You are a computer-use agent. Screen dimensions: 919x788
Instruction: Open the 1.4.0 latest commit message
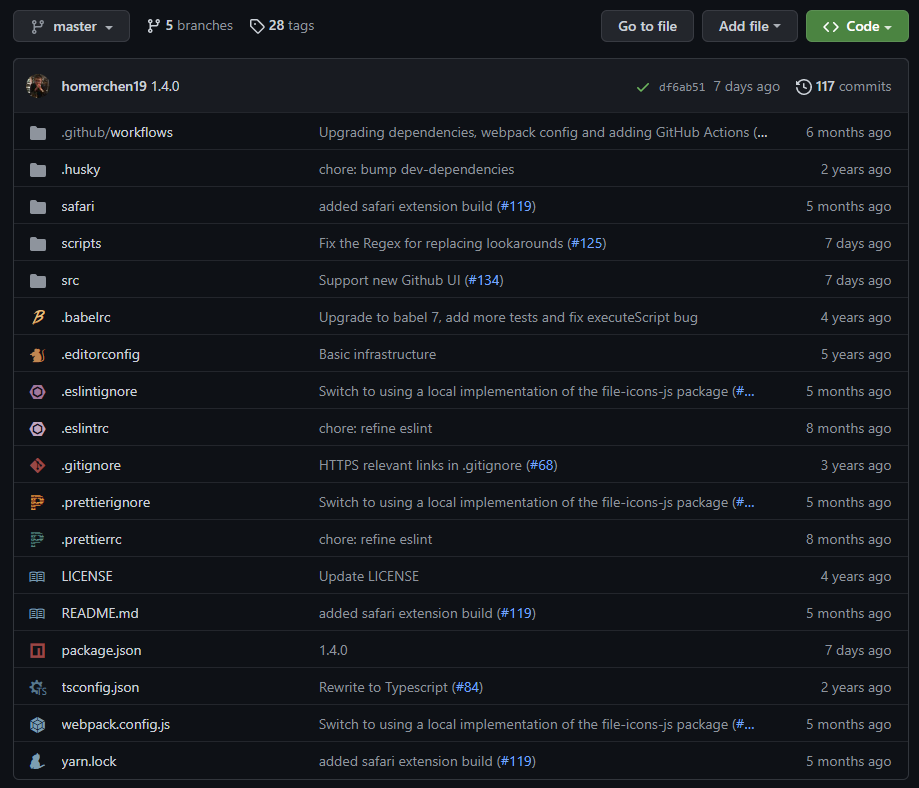coord(165,87)
